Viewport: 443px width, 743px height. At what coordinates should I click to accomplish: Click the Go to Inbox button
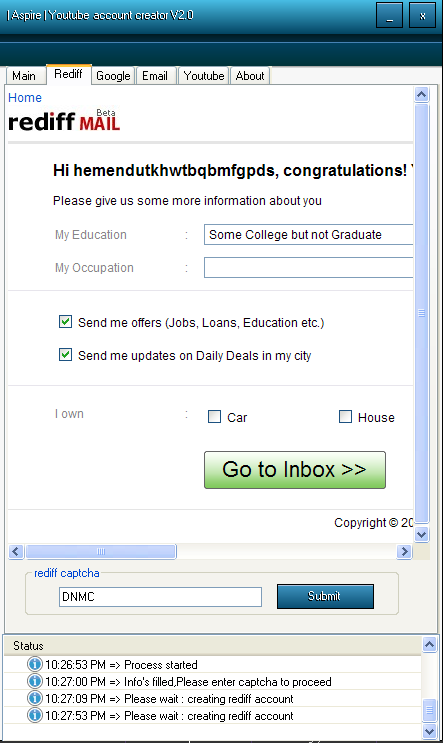(x=295, y=470)
